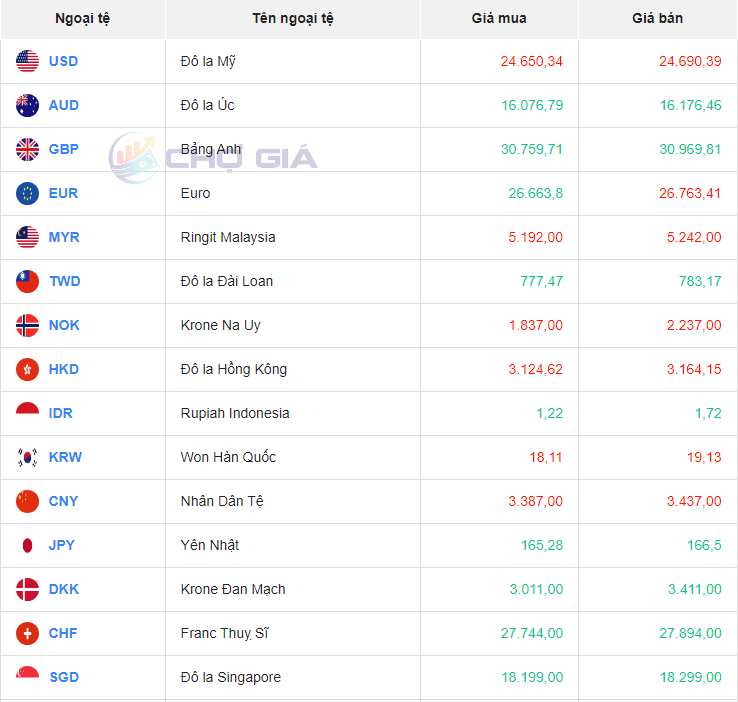This screenshot has width=738, height=702.
Task: Select the CNY currency code link
Action: click(x=63, y=501)
